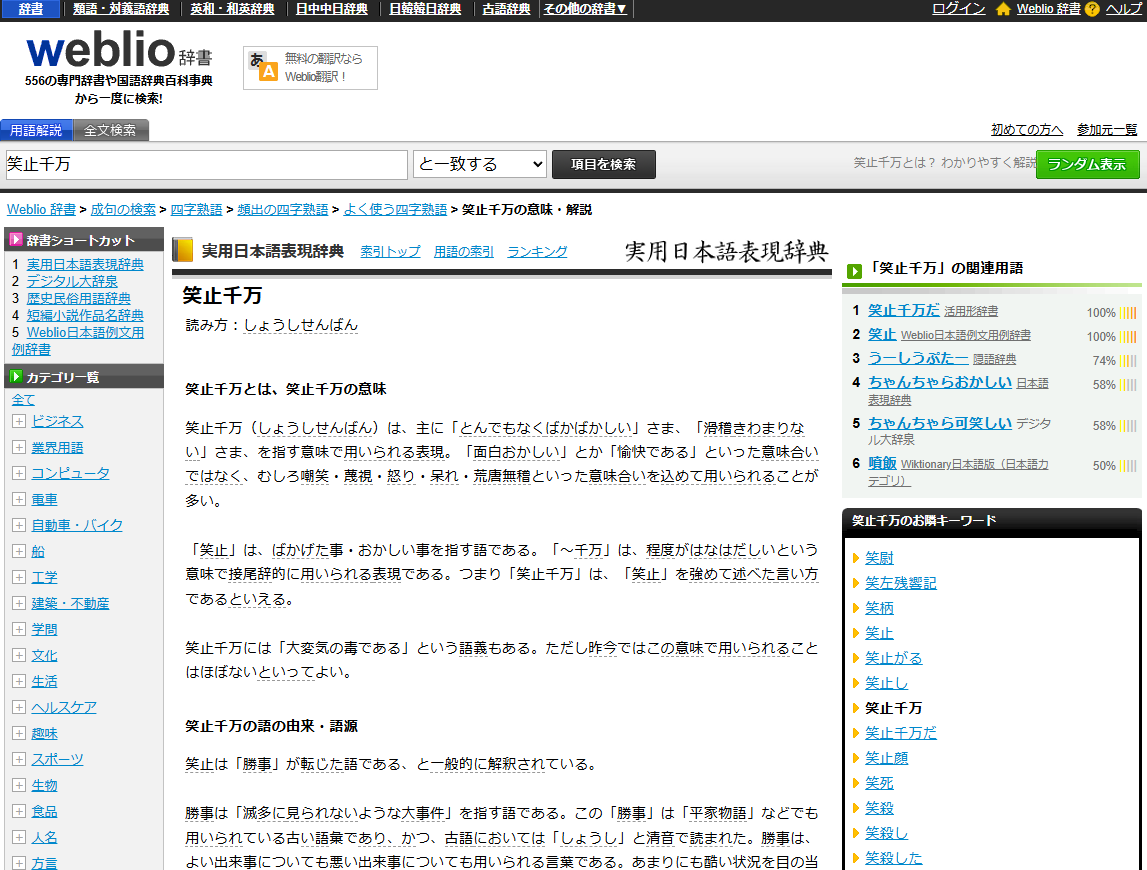Open the Weblio翻訳 translation banner

[310, 68]
